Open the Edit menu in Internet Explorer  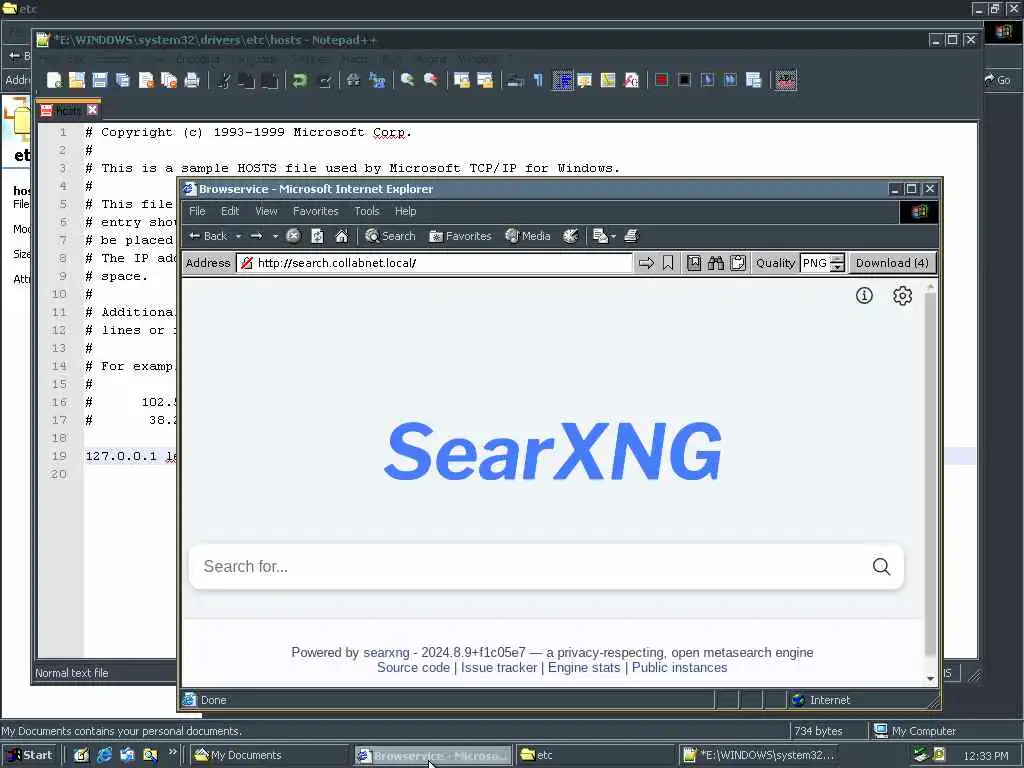[230, 211]
